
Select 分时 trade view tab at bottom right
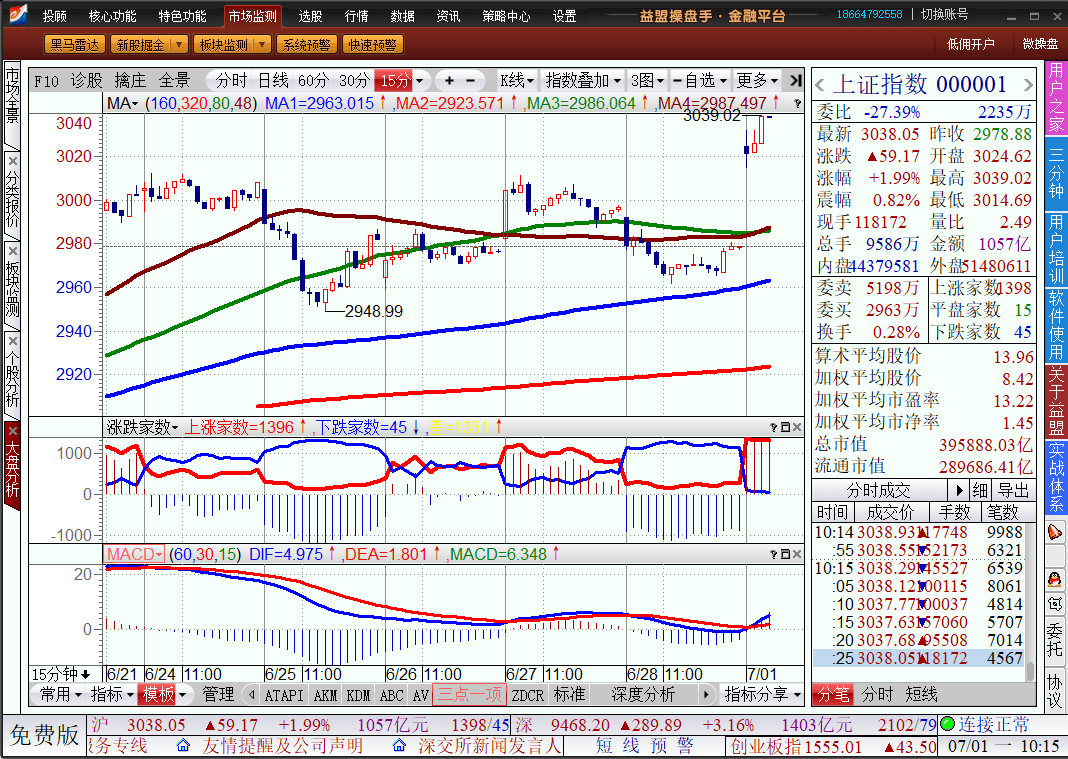[x=877, y=694]
